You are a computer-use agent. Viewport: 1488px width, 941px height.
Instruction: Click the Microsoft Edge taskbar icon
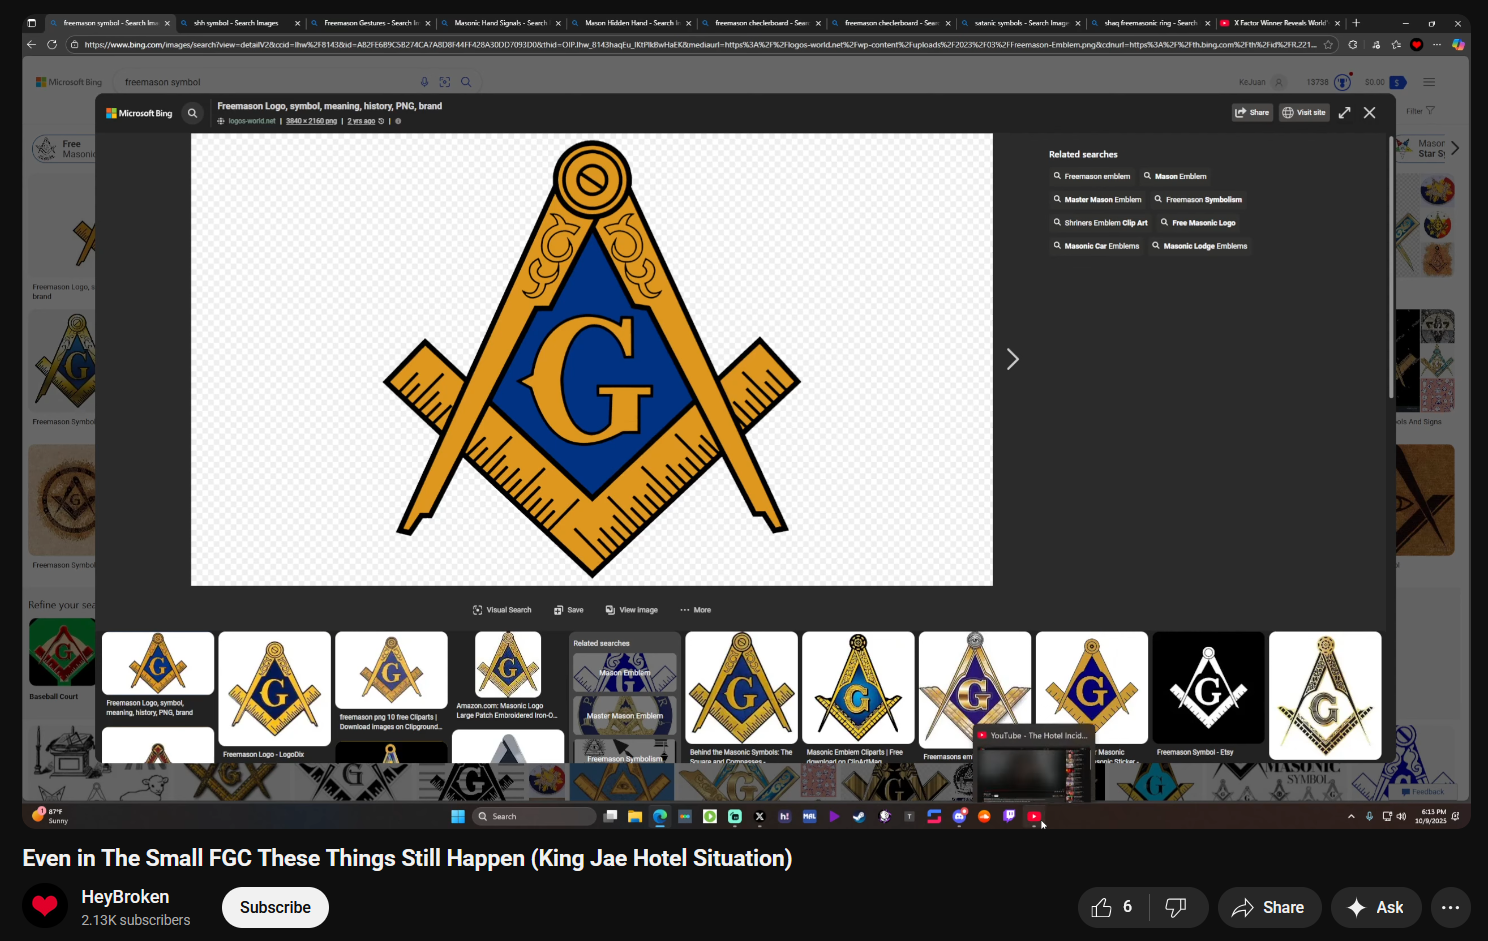(x=660, y=816)
